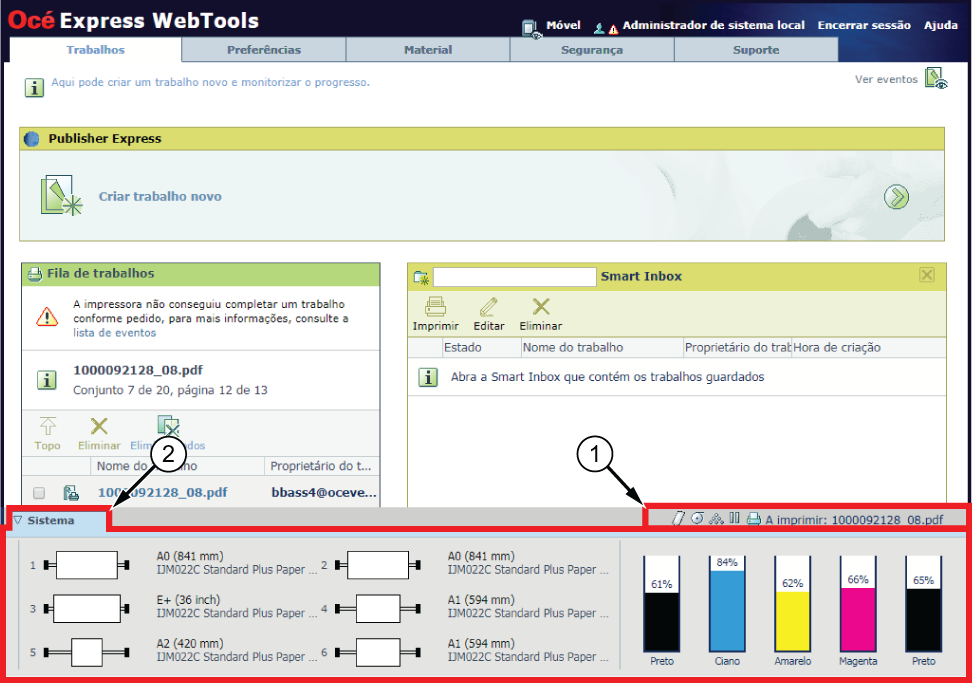Click the Amarelo ink level bar

coord(792,604)
